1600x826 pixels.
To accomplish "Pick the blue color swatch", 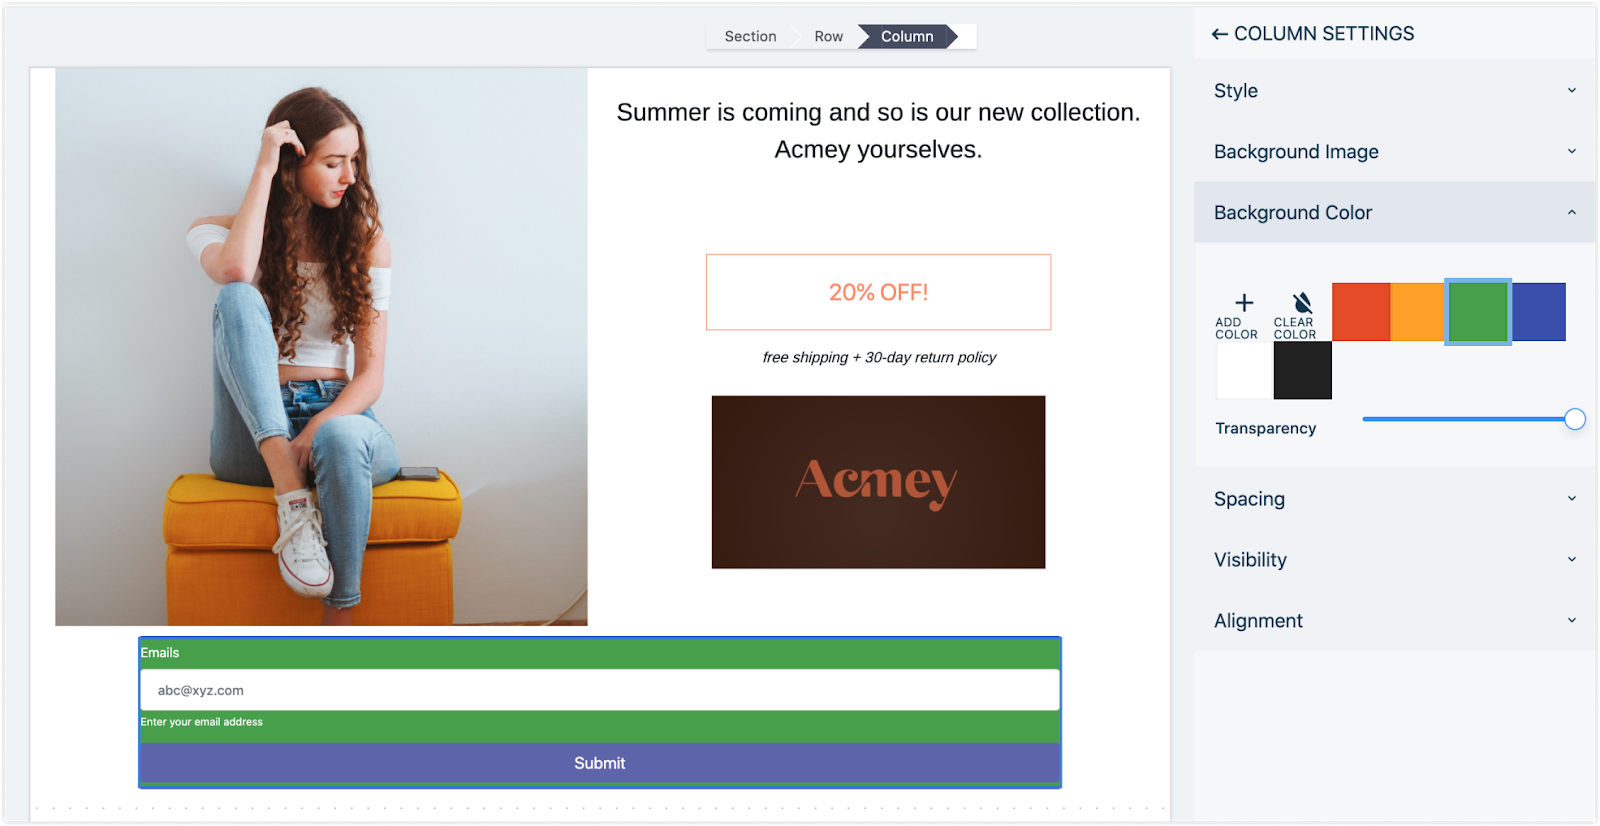I will tap(1538, 312).
